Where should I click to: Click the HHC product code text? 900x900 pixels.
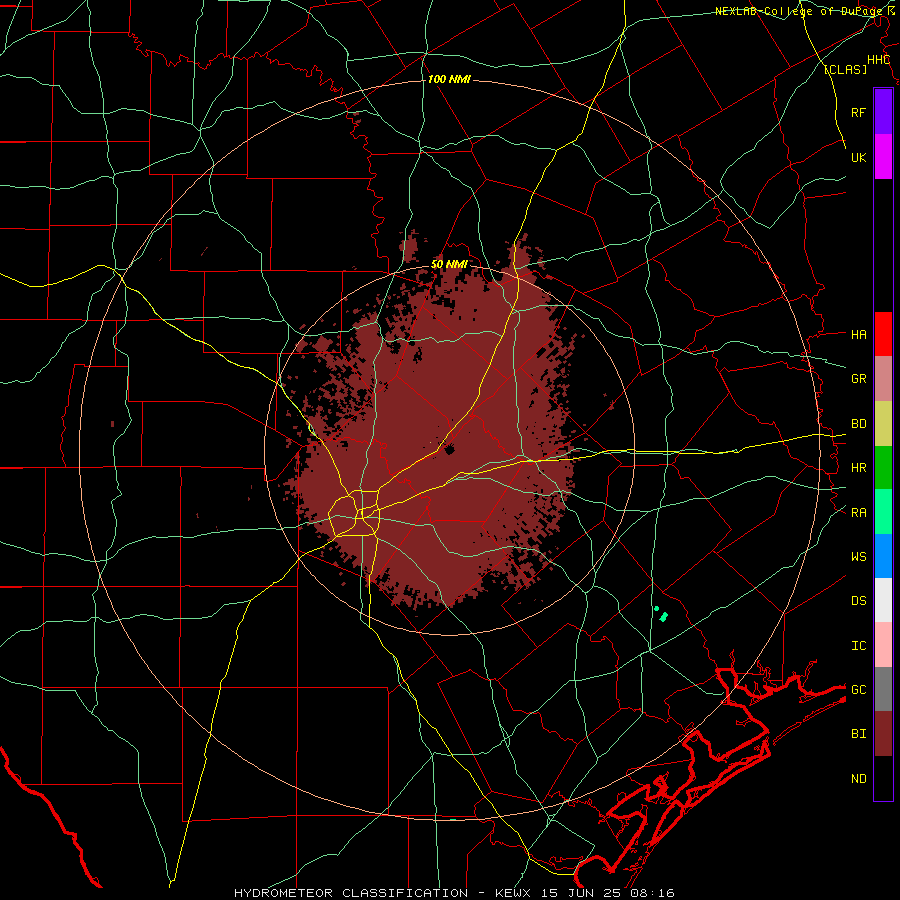[x=878, y=60]
